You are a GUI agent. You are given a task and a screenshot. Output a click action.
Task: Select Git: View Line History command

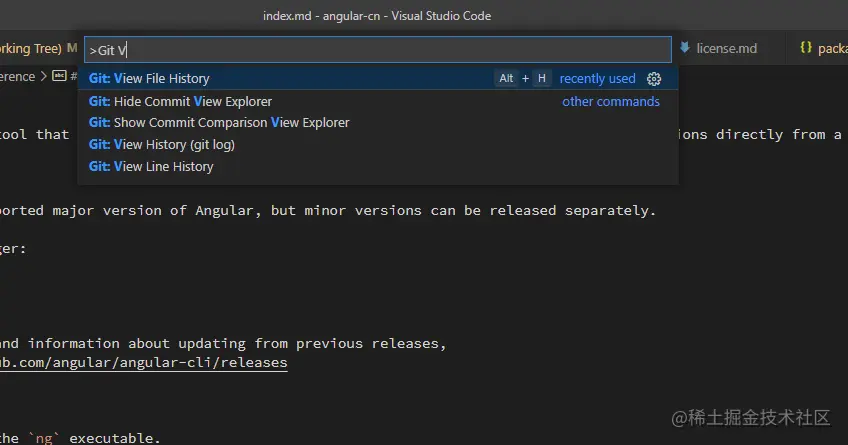[x=377, y=167]
